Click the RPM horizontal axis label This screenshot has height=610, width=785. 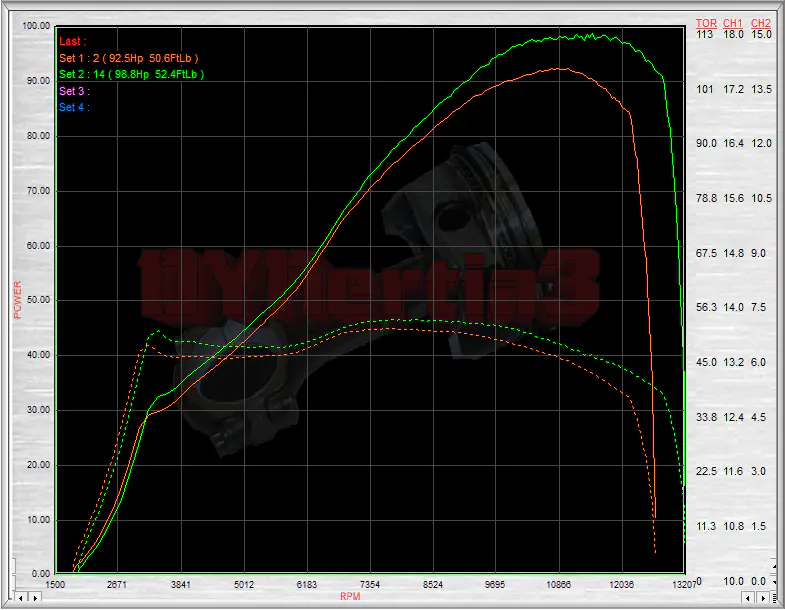pos(350,596)
